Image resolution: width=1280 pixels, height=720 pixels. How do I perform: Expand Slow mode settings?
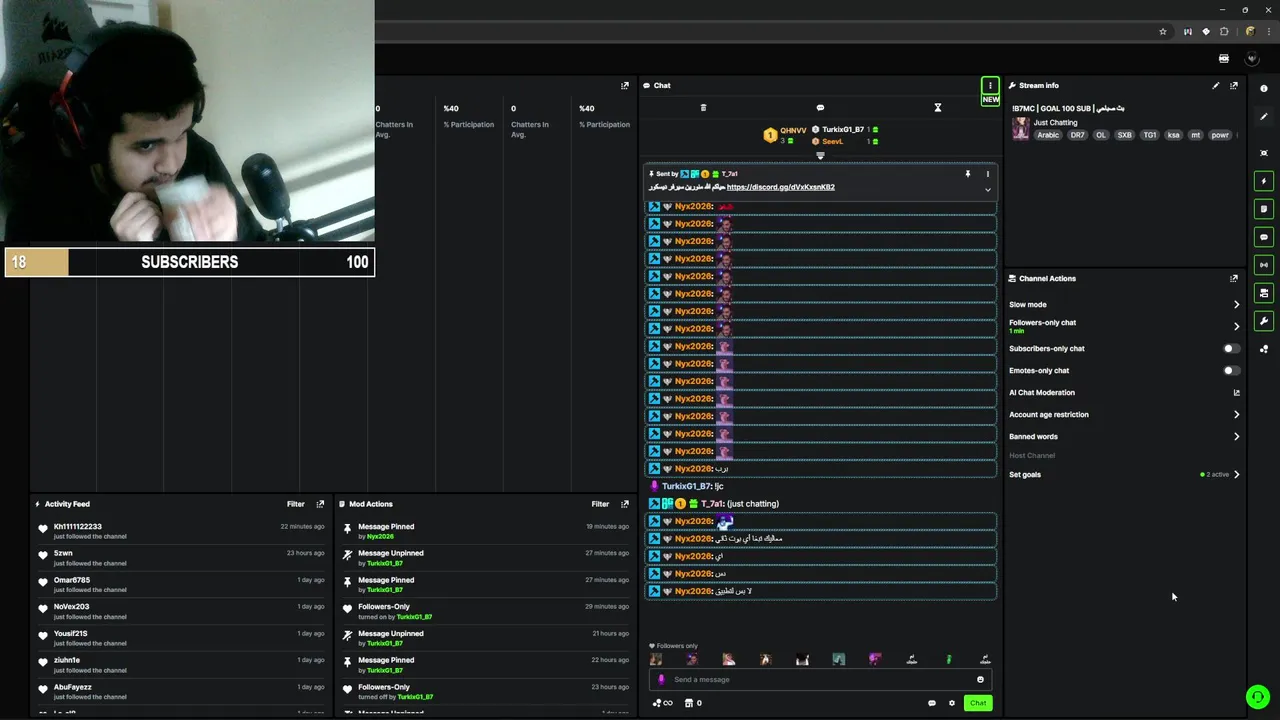[1236, 304]
